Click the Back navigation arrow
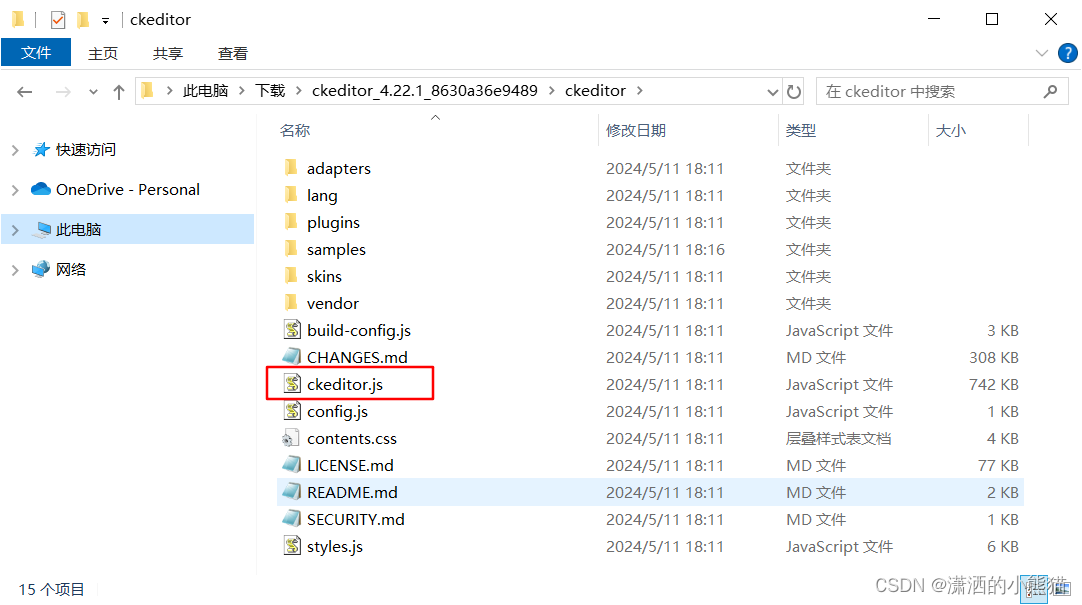The height and width of the screenshot is (605, 1082). click(x=25, y=92)
